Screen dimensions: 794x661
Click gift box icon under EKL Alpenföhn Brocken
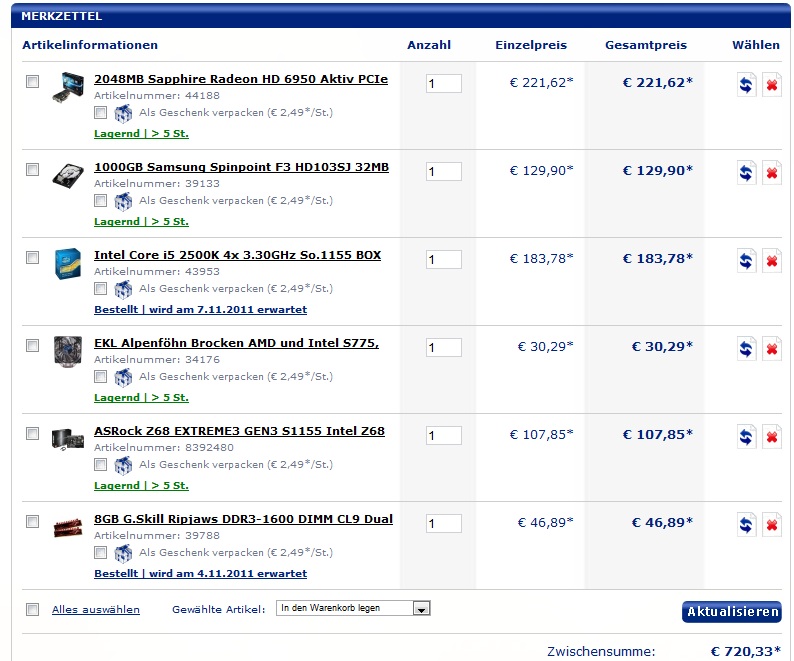123,378
